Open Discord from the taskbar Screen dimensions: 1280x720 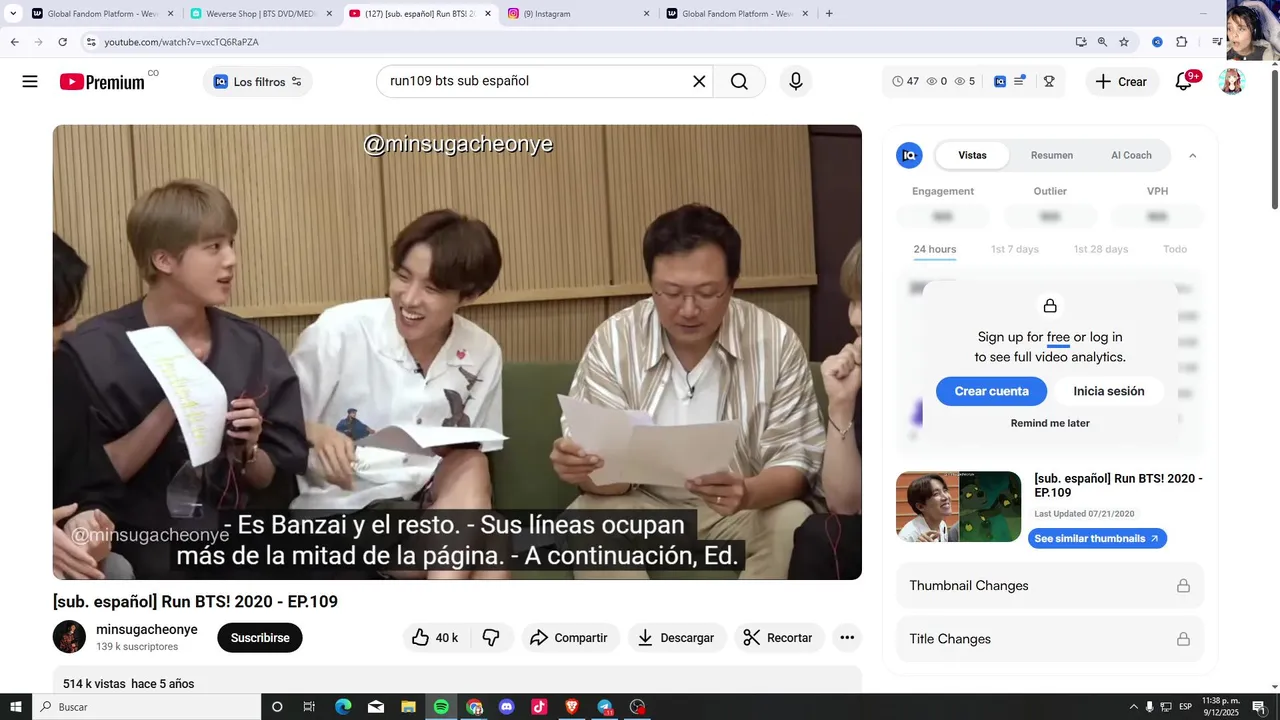(x=507, y=707)
